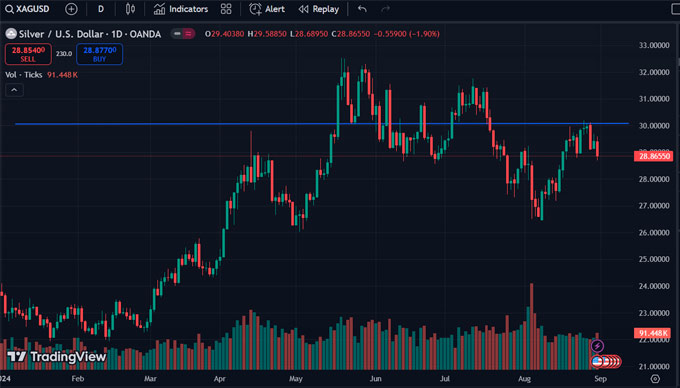
Task: Buy at 28.87700
Action: click(99, 54)
